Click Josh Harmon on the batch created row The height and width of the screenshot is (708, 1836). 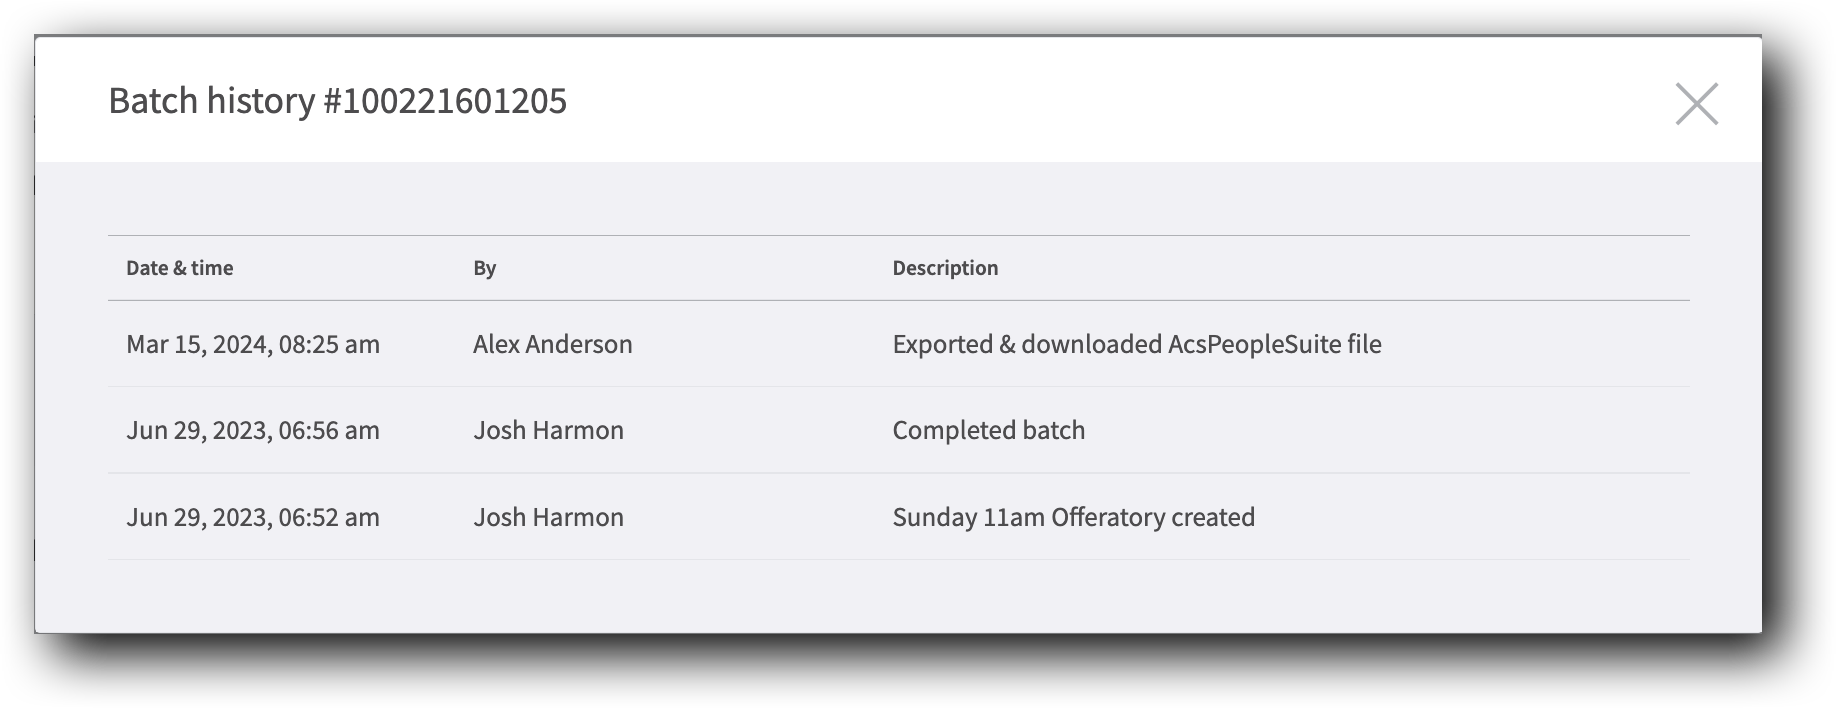pyautogui.click(x=549, y=517)
